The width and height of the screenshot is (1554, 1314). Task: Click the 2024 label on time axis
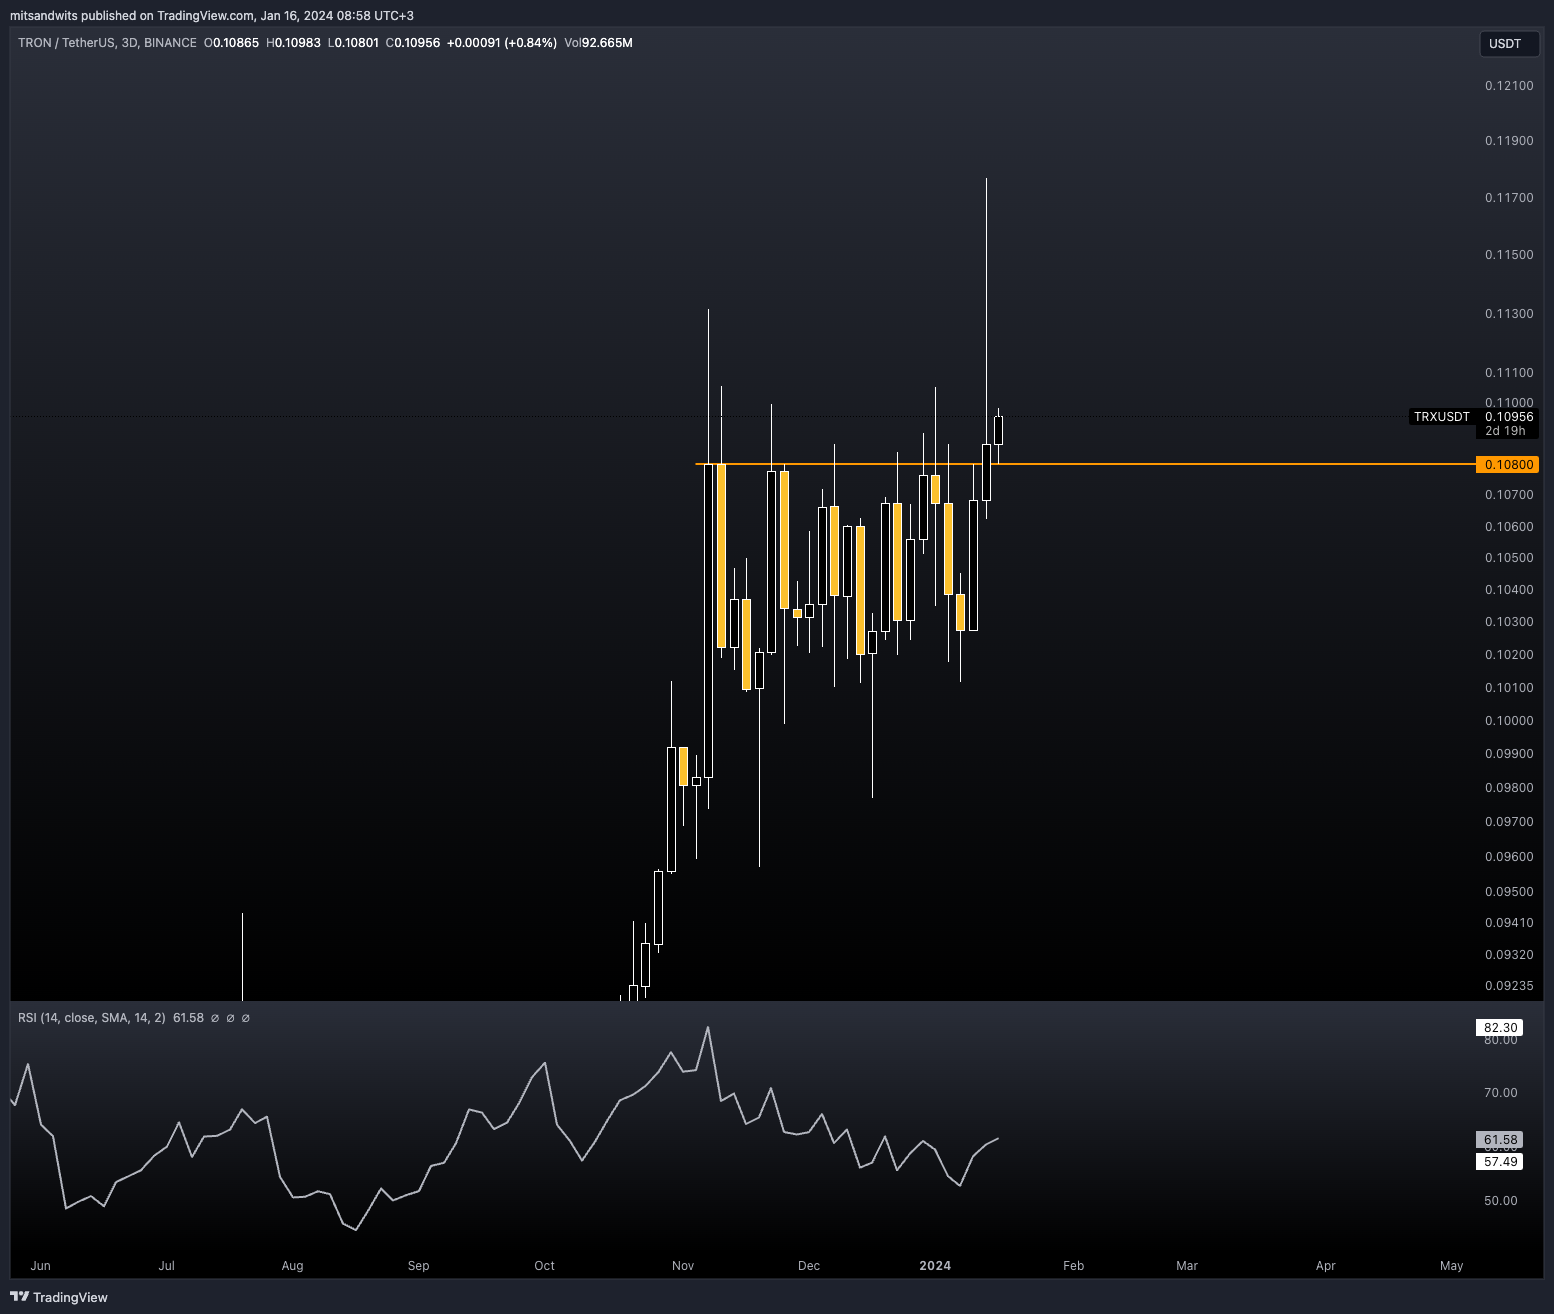935,1266
